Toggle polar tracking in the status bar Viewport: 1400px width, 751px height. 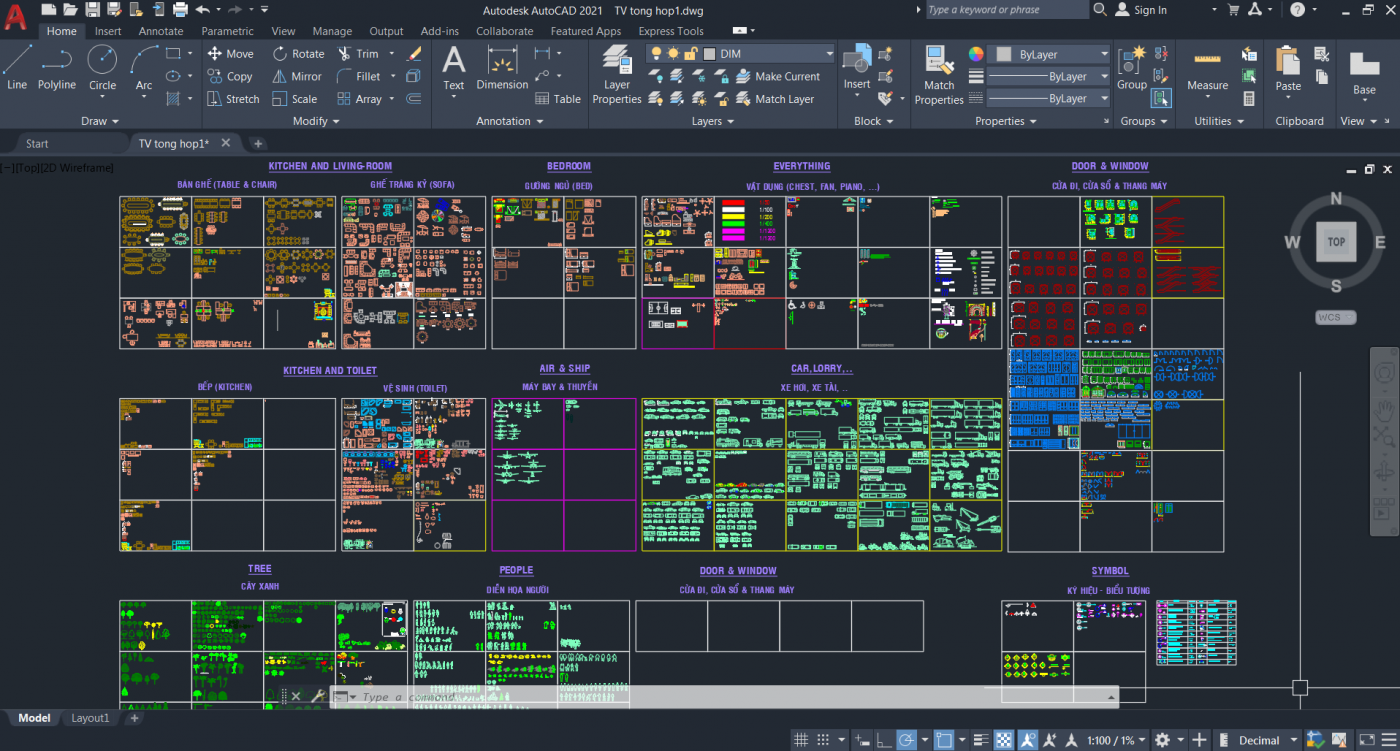pos(906,740)
